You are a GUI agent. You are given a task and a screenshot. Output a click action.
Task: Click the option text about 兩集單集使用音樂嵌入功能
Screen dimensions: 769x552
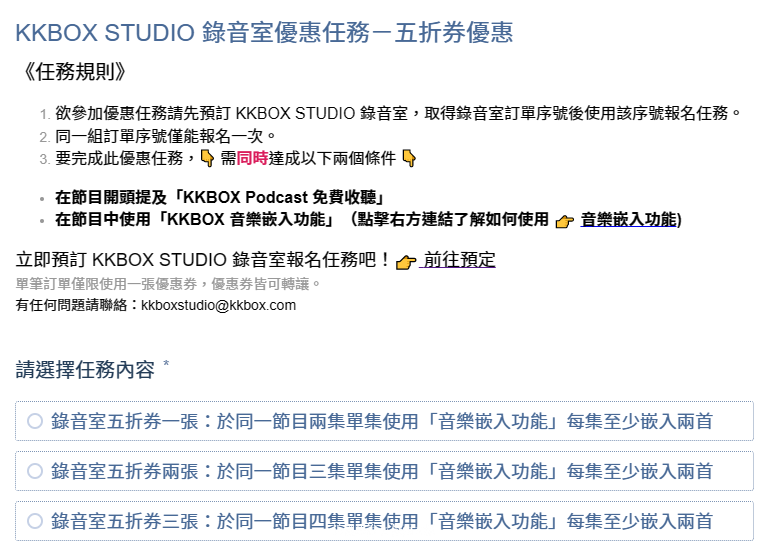click(382, 421)
